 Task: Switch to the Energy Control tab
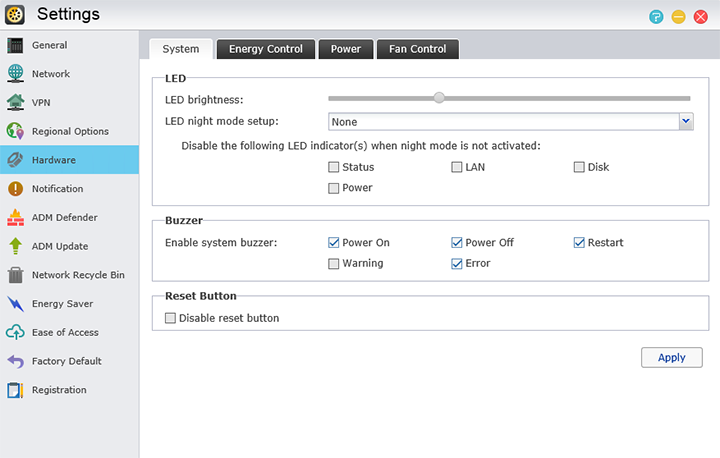(x=265, y=49)
